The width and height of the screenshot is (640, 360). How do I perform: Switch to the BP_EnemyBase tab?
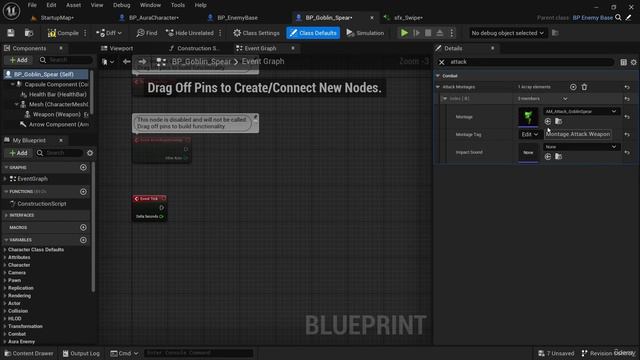click(237, 18)
